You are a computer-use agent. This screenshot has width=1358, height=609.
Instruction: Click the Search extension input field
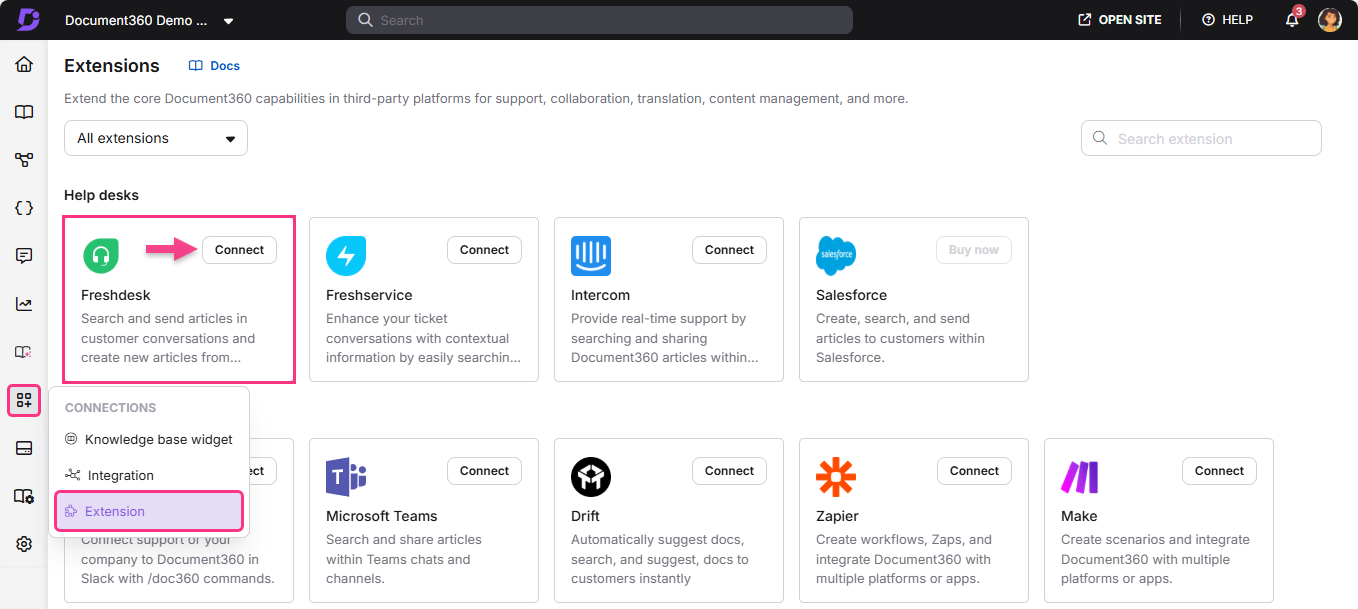[x=1200, y=138]
